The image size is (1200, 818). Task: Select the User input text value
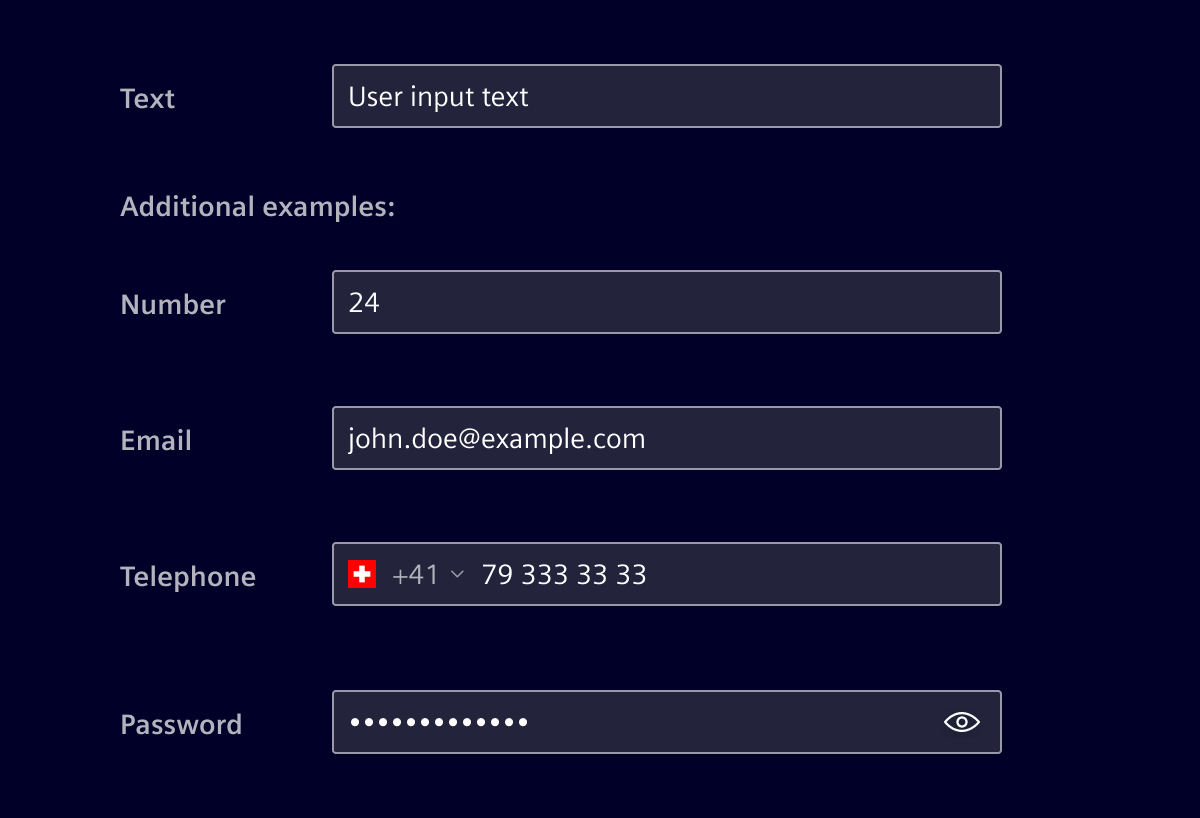coord(438,96)
